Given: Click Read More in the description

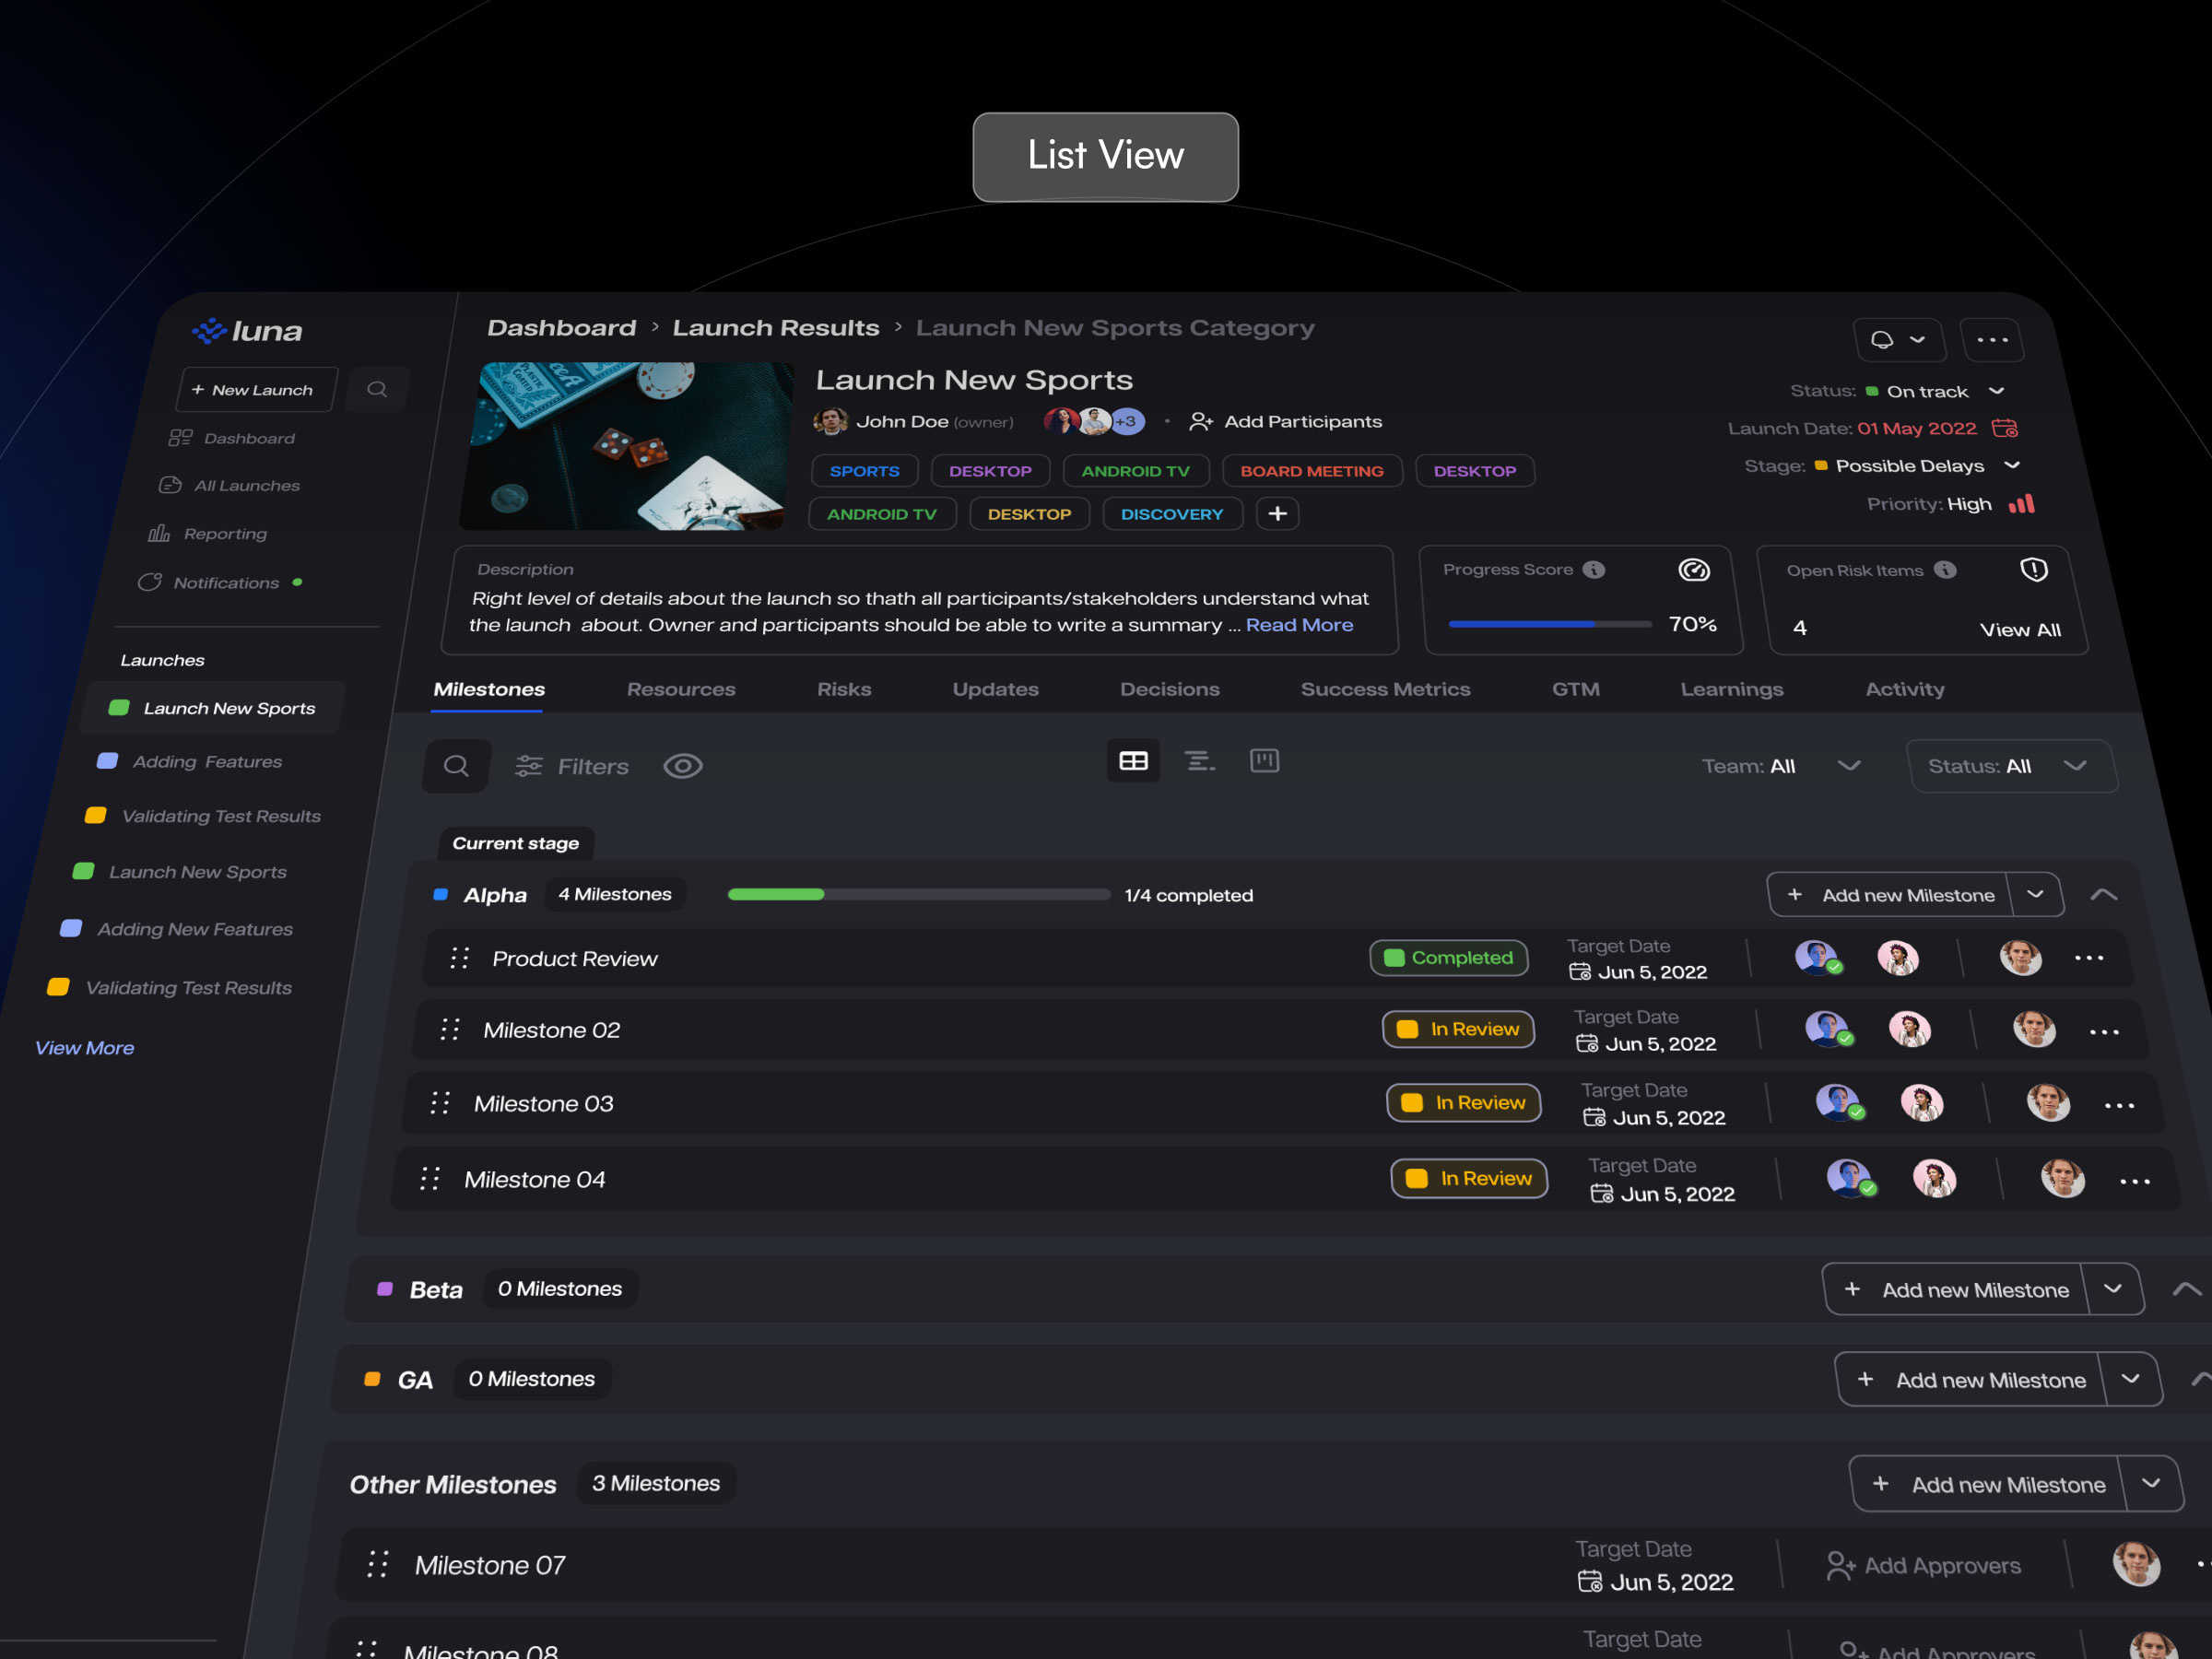Looking at the screenshot, I should (x=1299, y=624).
